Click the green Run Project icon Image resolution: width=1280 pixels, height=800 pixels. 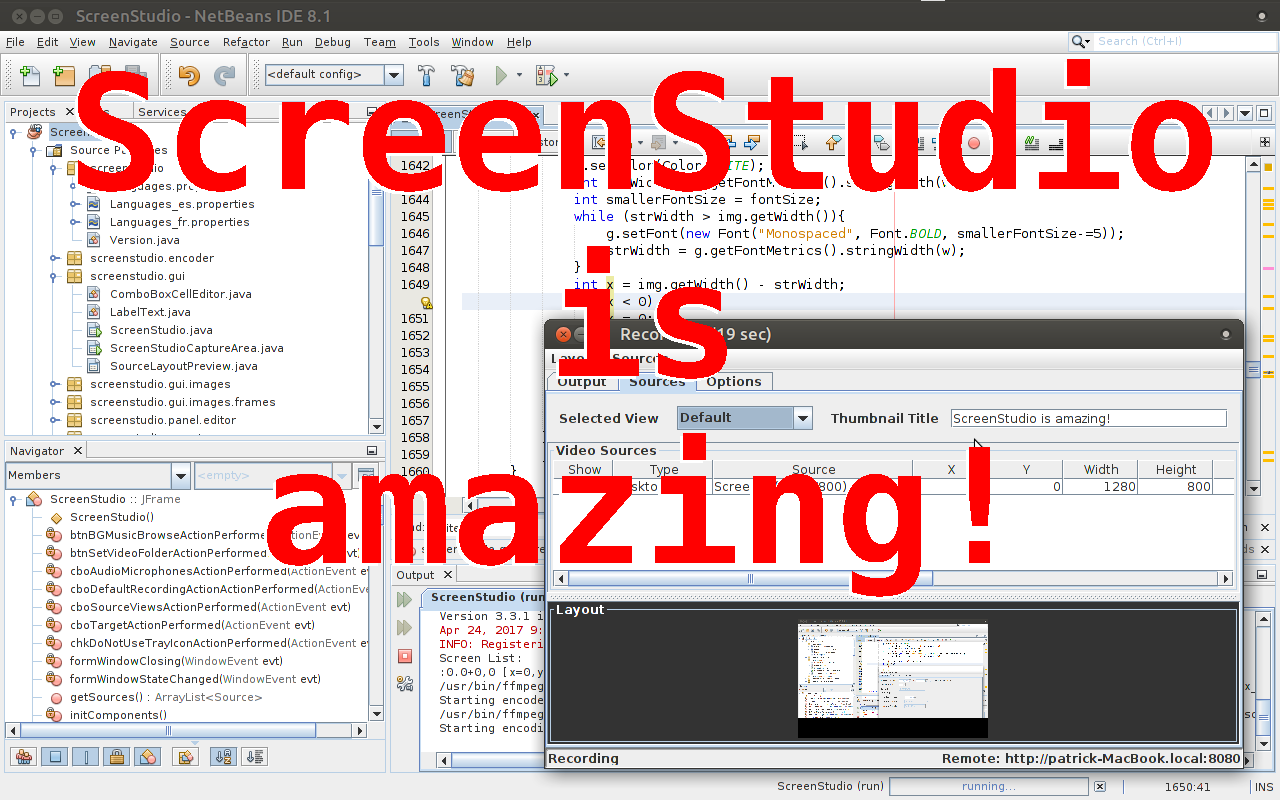coord(502,75)
